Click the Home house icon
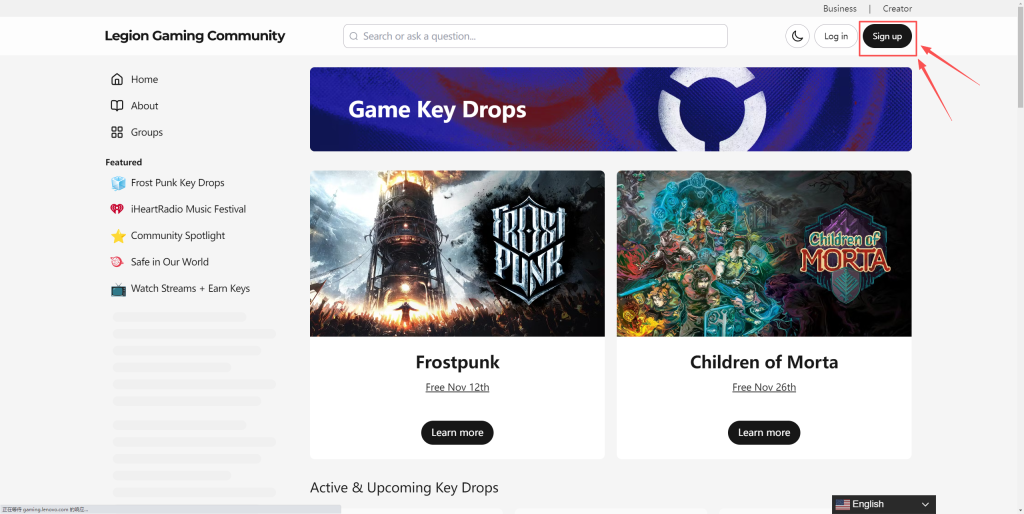Image resolution: width=1024 pixels, height=514 pixels. 117,79
